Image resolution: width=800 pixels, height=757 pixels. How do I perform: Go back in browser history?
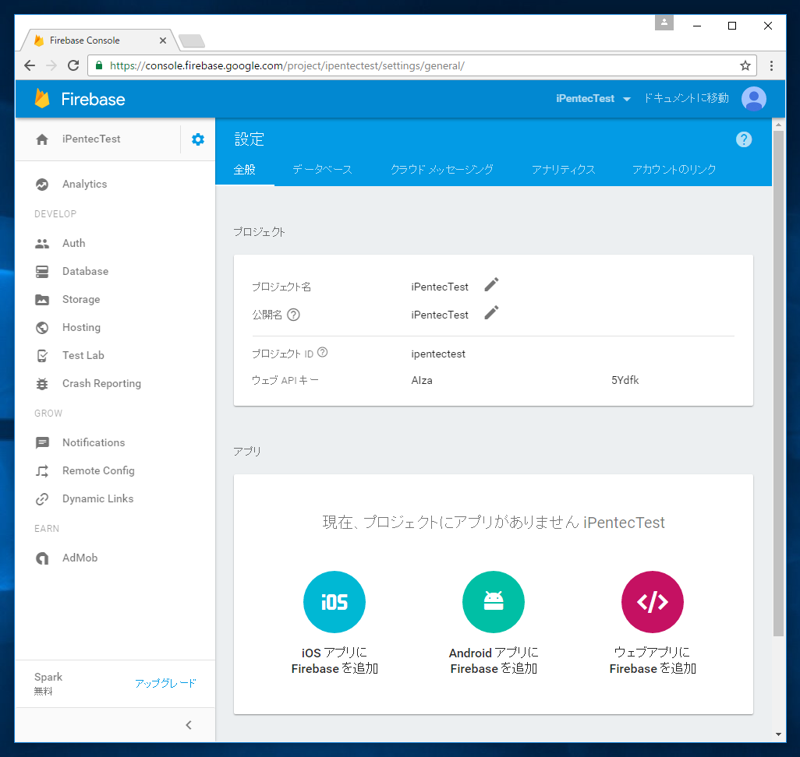[x=30, y=66]
